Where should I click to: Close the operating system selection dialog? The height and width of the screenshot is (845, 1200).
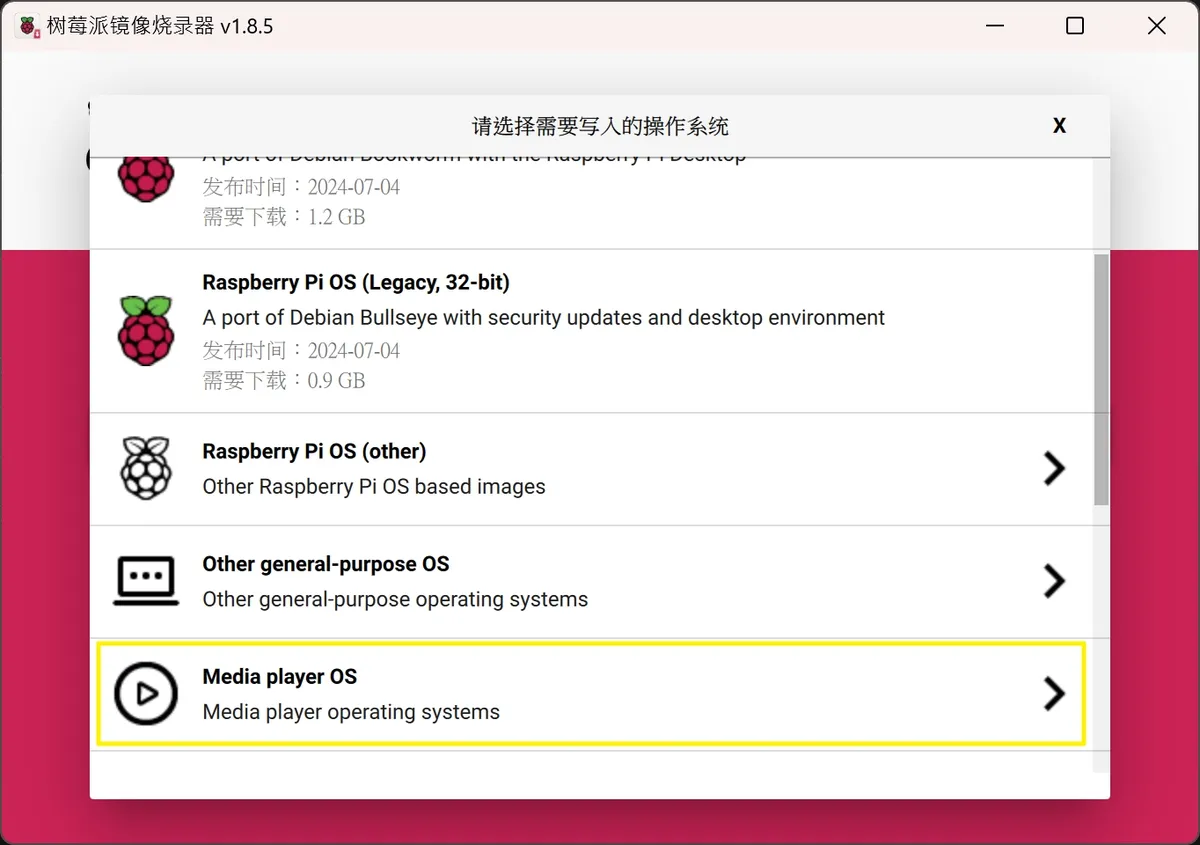click(1059, 126)
